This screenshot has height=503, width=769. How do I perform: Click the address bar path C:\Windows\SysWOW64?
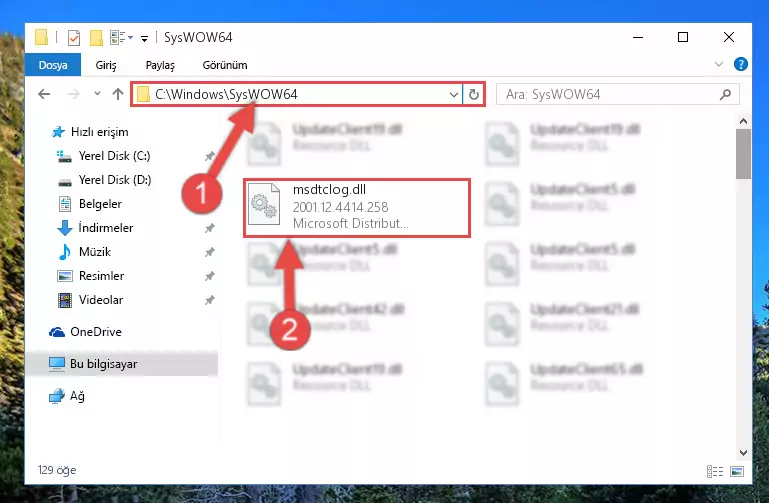(226, 94)
